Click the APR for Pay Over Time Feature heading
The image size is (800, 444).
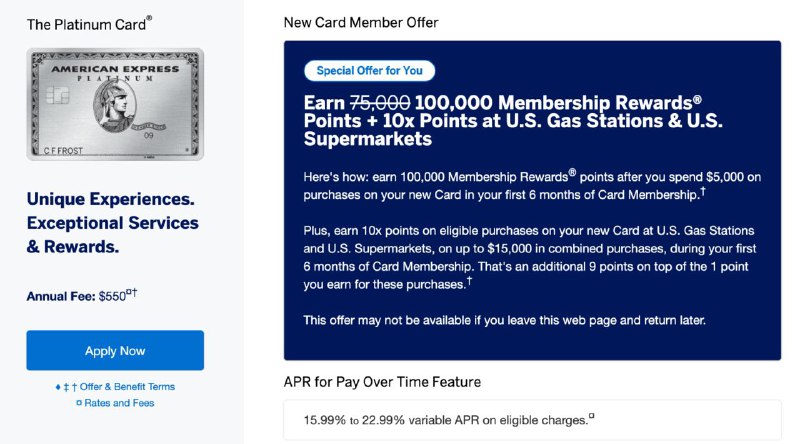pyautogui.click(x=382, y=381)
